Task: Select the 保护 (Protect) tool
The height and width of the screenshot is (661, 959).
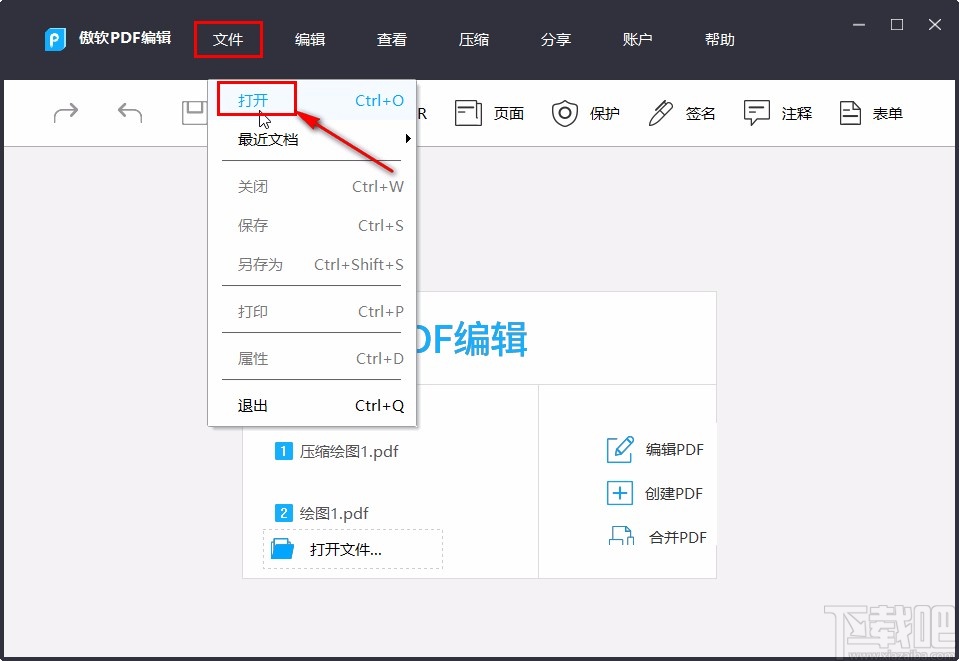Action: [x=586, y=113]
